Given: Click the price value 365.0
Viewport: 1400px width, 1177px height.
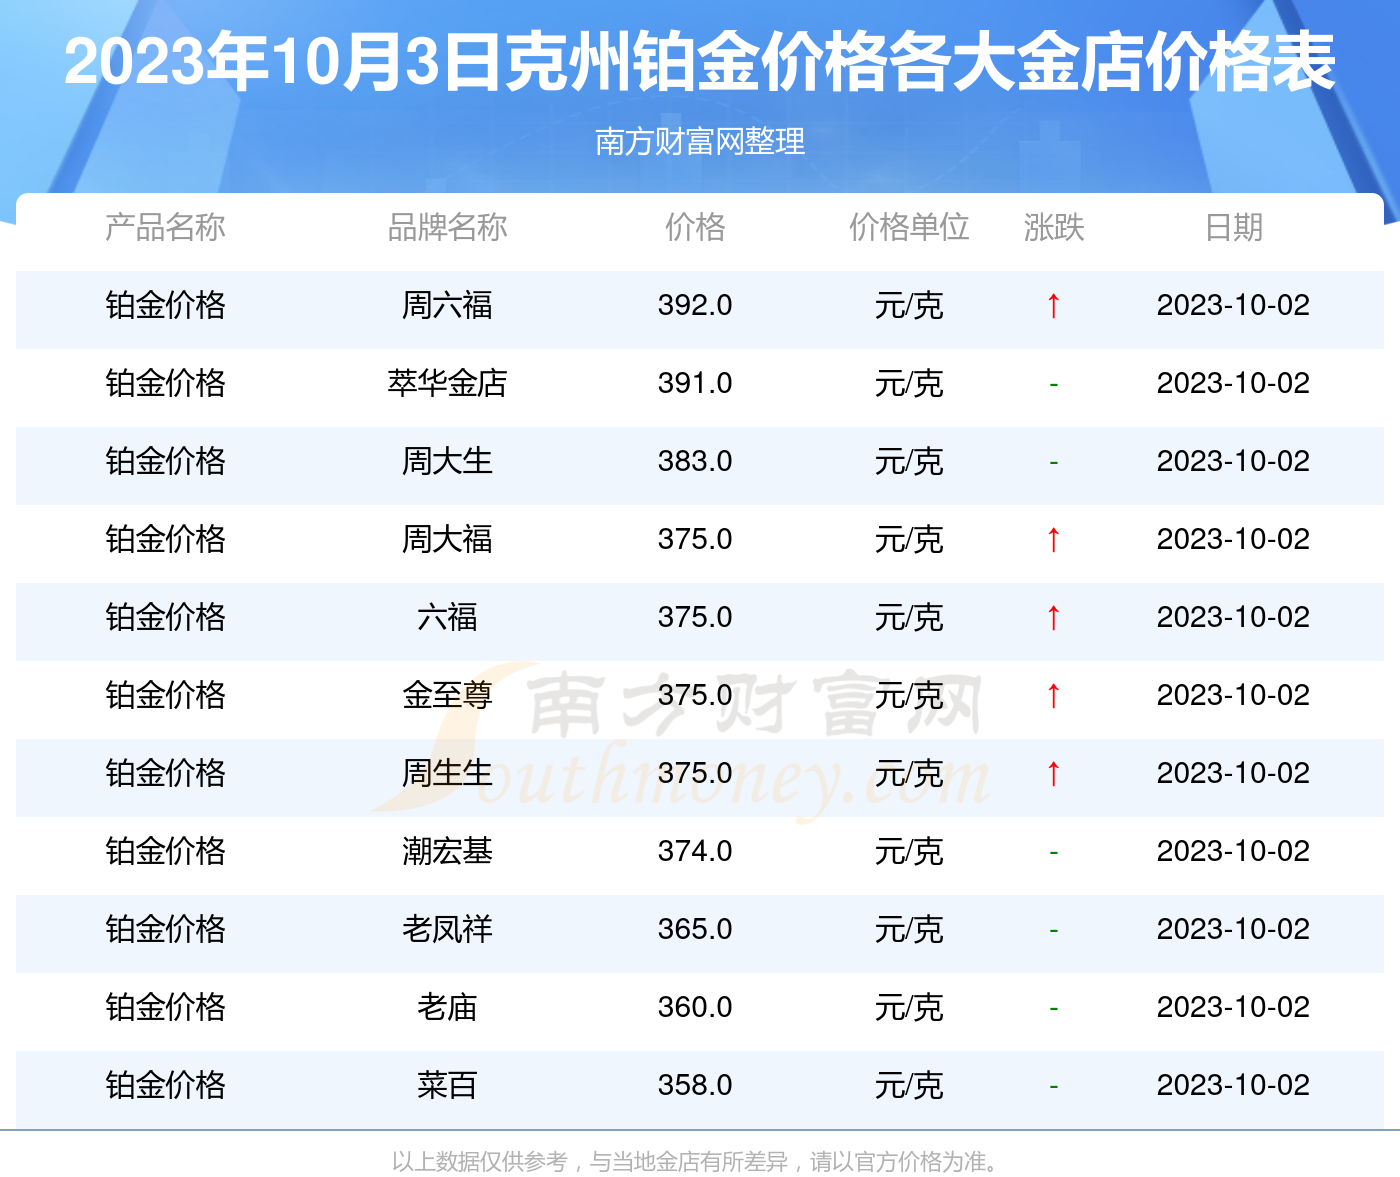Looking at the screenshot, I should (x=695, y=930).
